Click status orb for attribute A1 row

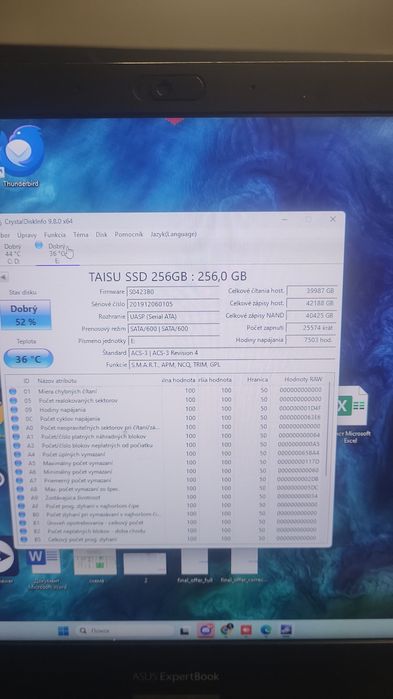(16, 436)
